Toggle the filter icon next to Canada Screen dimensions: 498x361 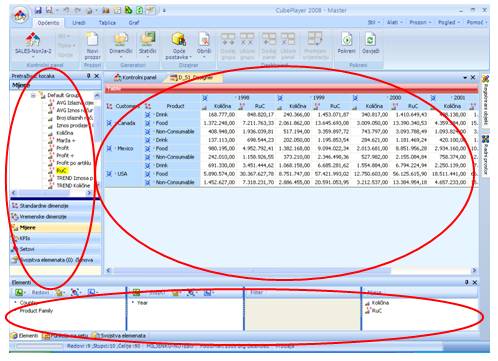(x=109, y=123)
